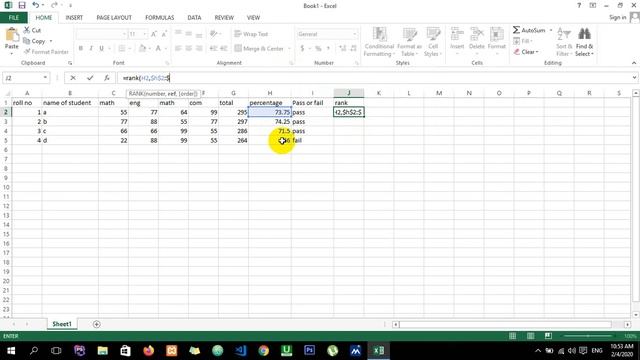Open Photoshop from the taskbar
This screenshot has height=360, width=640.
pos(309,351)
